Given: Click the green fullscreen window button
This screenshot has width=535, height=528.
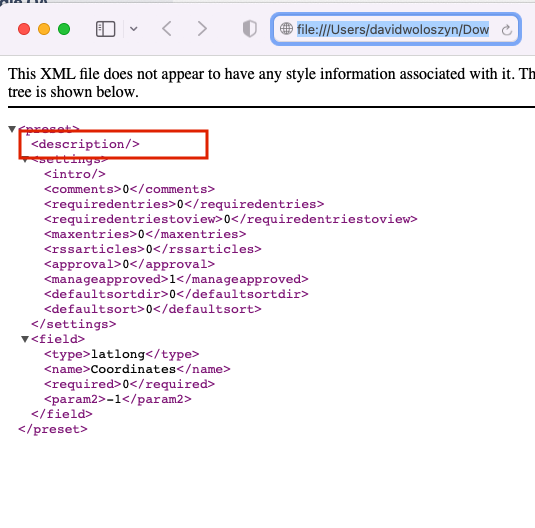Looking at the screenshot, I should (64, 29).
